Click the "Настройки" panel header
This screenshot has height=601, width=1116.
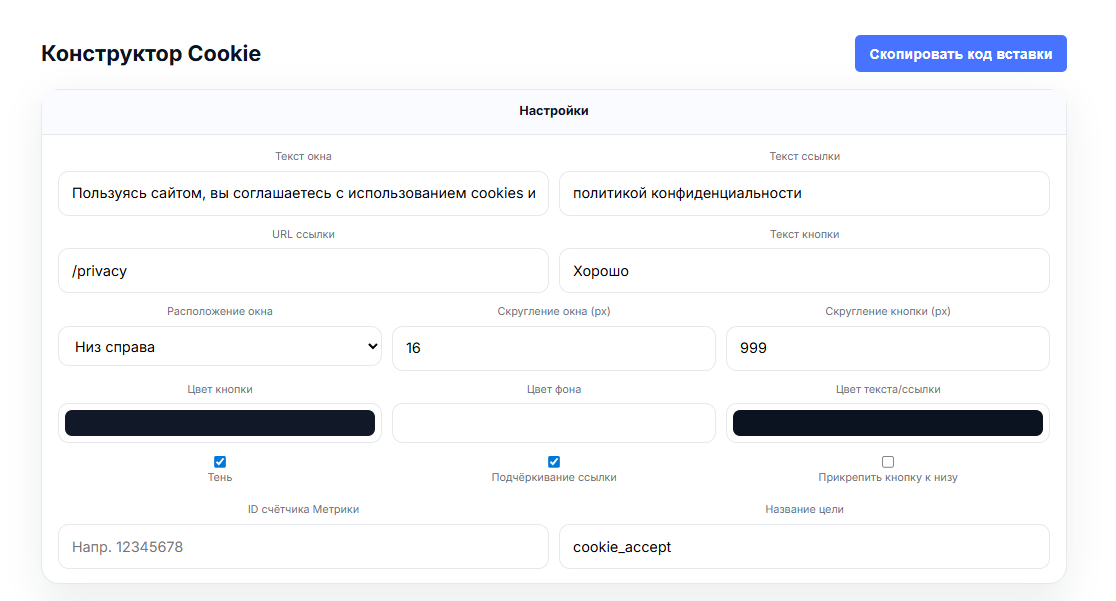click(x=554, y=111)
